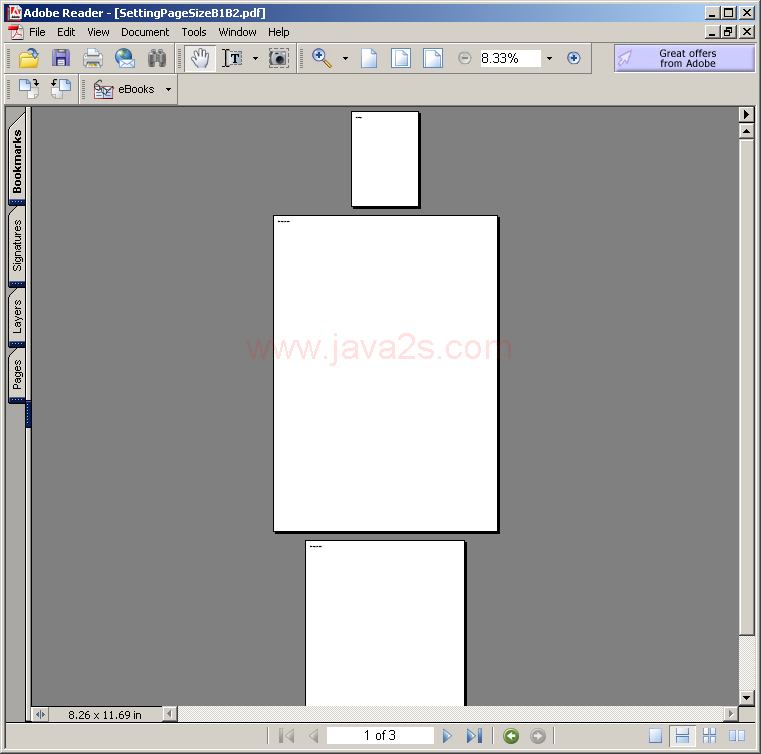
Task: Open the Layers side tab
Action: (x=17, y=316)
